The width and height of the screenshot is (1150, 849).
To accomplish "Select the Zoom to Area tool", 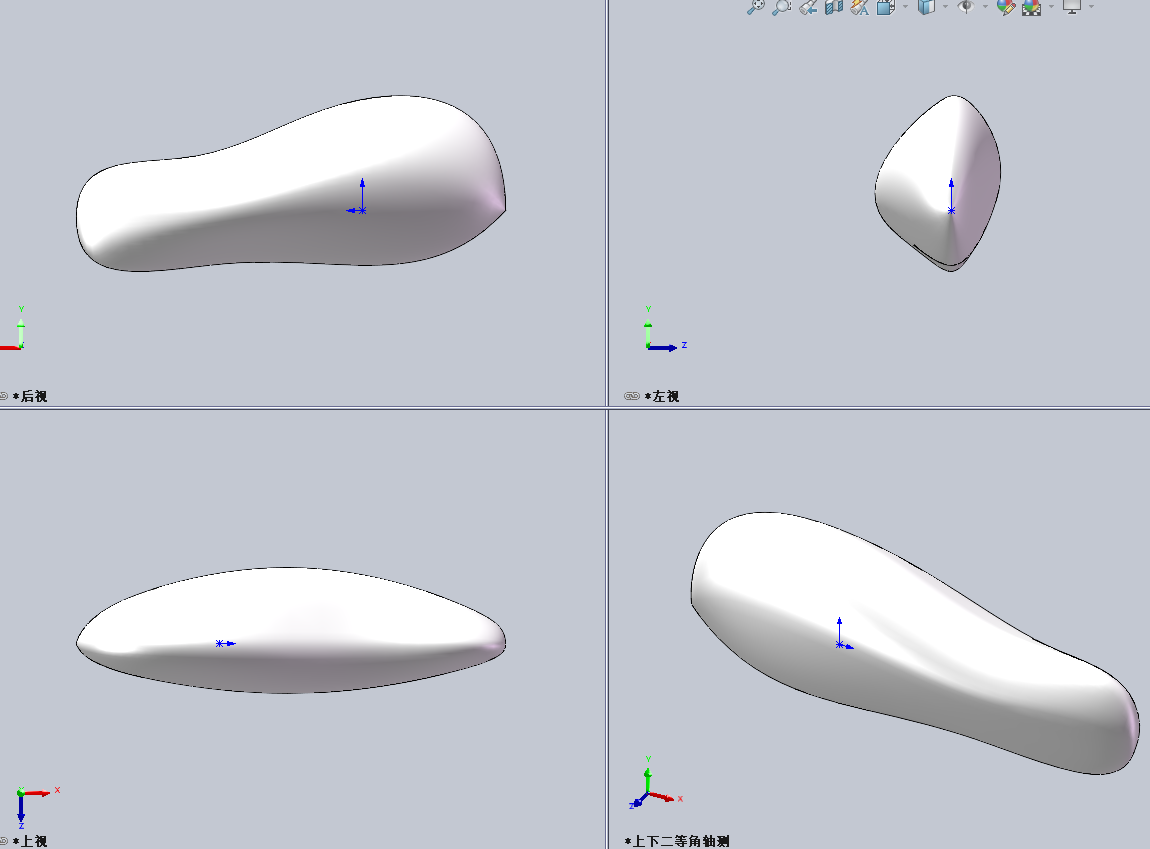I will click(781, 6).
